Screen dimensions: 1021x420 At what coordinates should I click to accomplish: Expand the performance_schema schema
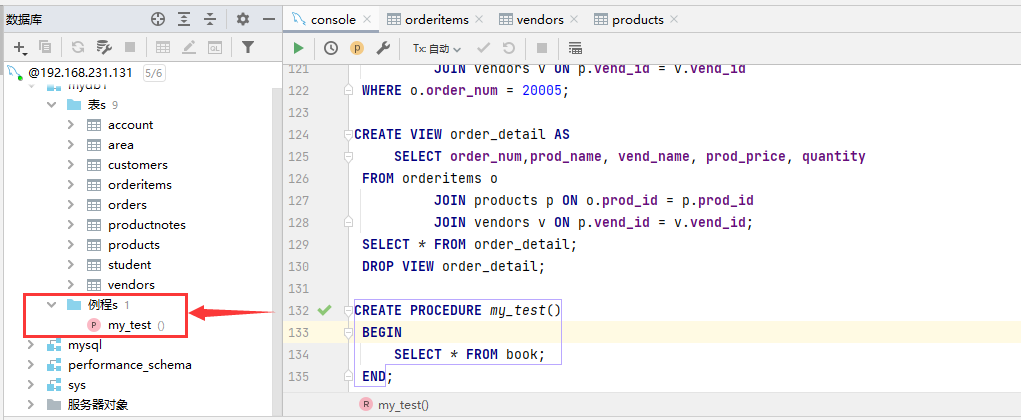tap(31, 365)
